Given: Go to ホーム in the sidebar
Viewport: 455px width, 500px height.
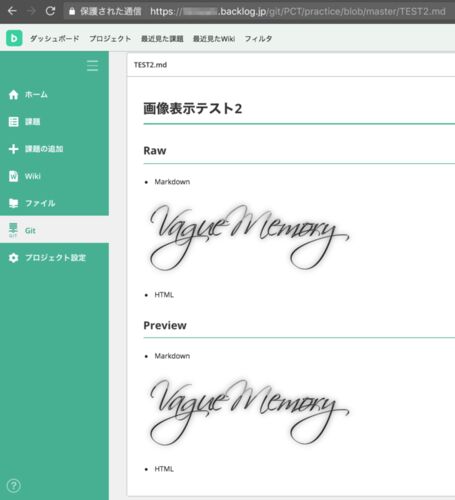Looking at the screenshot, I should (x=36, y=95).
